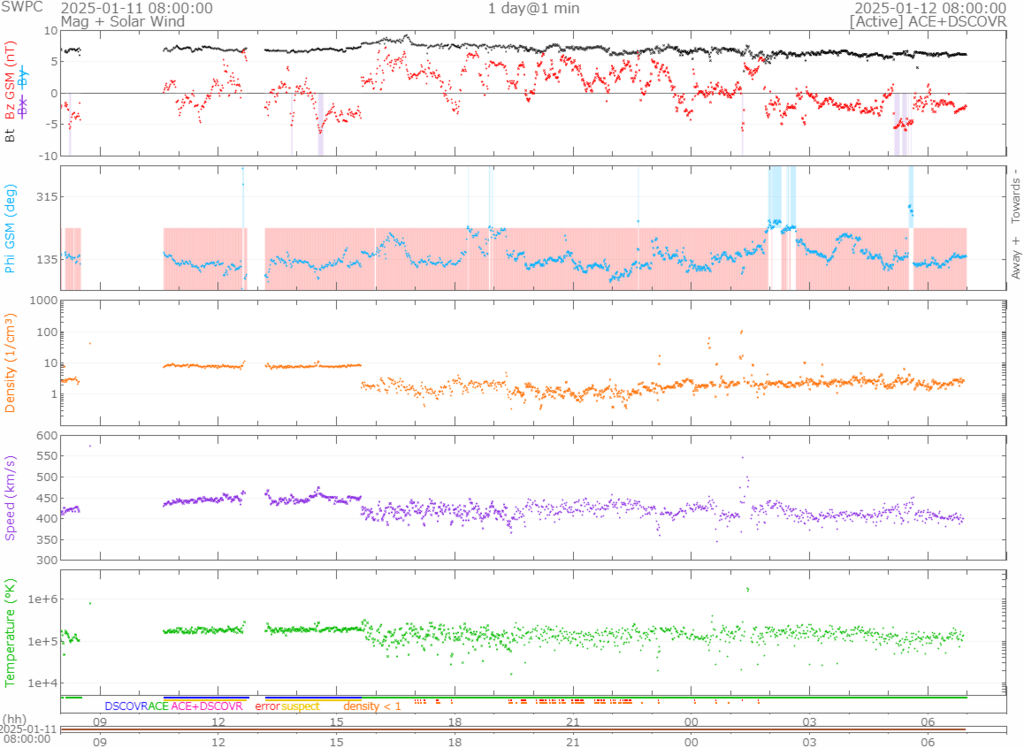The height and width of the screenshot is (748, 1024).
Task: Click the blue DSCOVR source legend entry
Action: 125,707
